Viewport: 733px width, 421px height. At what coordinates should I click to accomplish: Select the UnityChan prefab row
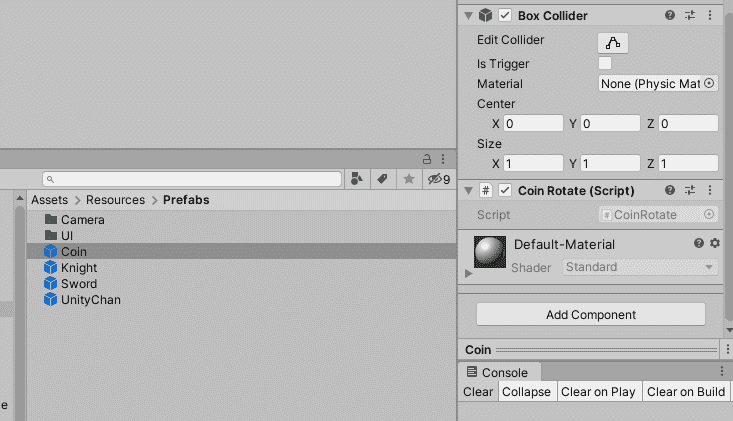pos(242,299)
